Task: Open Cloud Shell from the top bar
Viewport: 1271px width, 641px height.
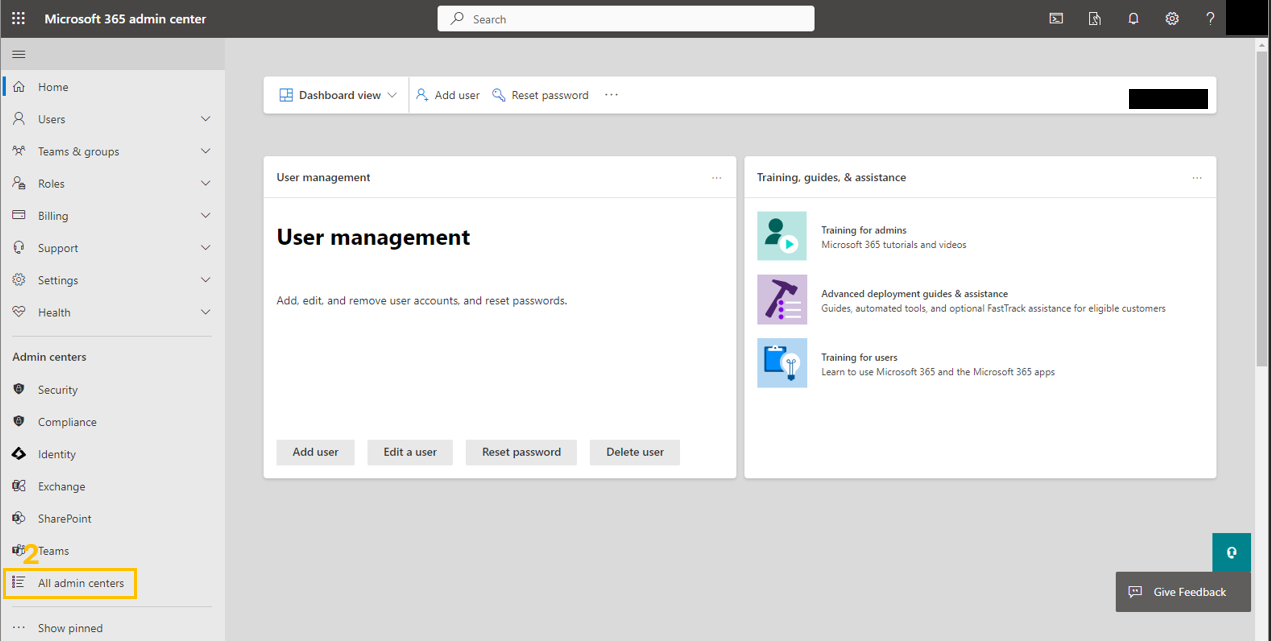Action: coord(1056,18)
